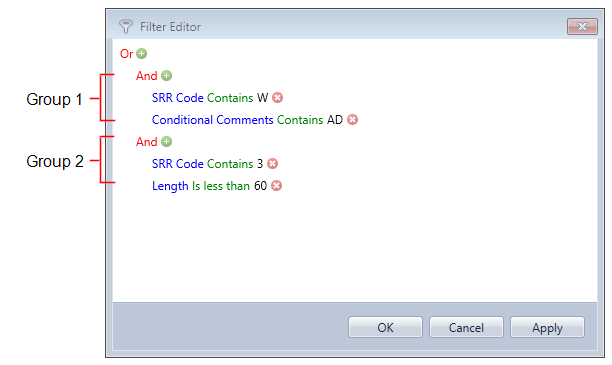Change the Length field name
The width and height of the screenshot is (612, 365).
[x=170, y=186]
